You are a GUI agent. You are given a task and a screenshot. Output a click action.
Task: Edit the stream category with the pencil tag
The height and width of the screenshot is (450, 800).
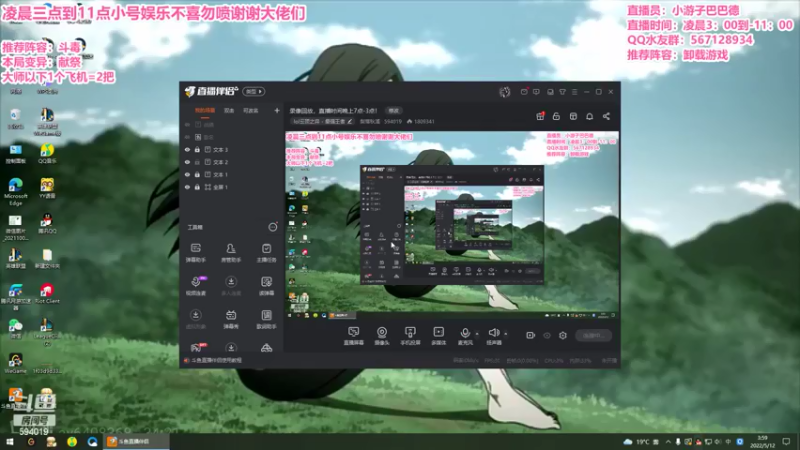322,121
